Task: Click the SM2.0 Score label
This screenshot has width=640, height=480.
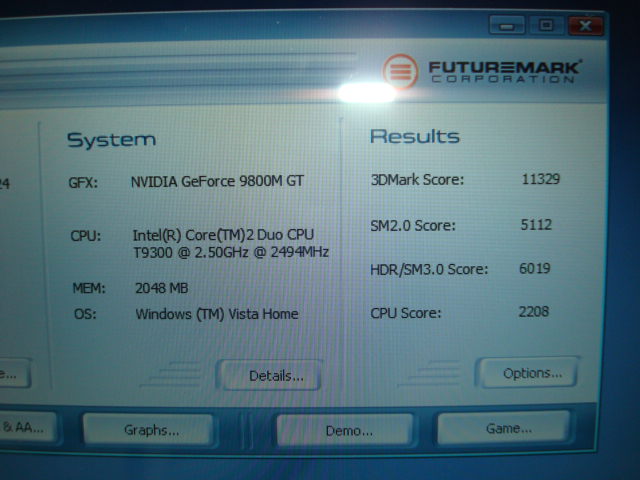Action: [413, 225]
